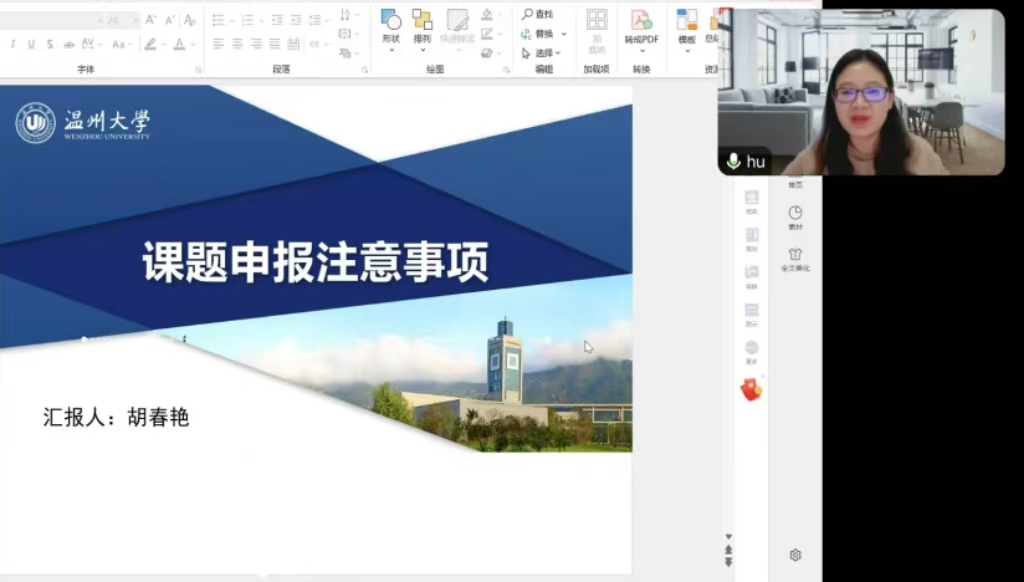Expand the Replace (替换) dropdown arrow

[564, 34]
